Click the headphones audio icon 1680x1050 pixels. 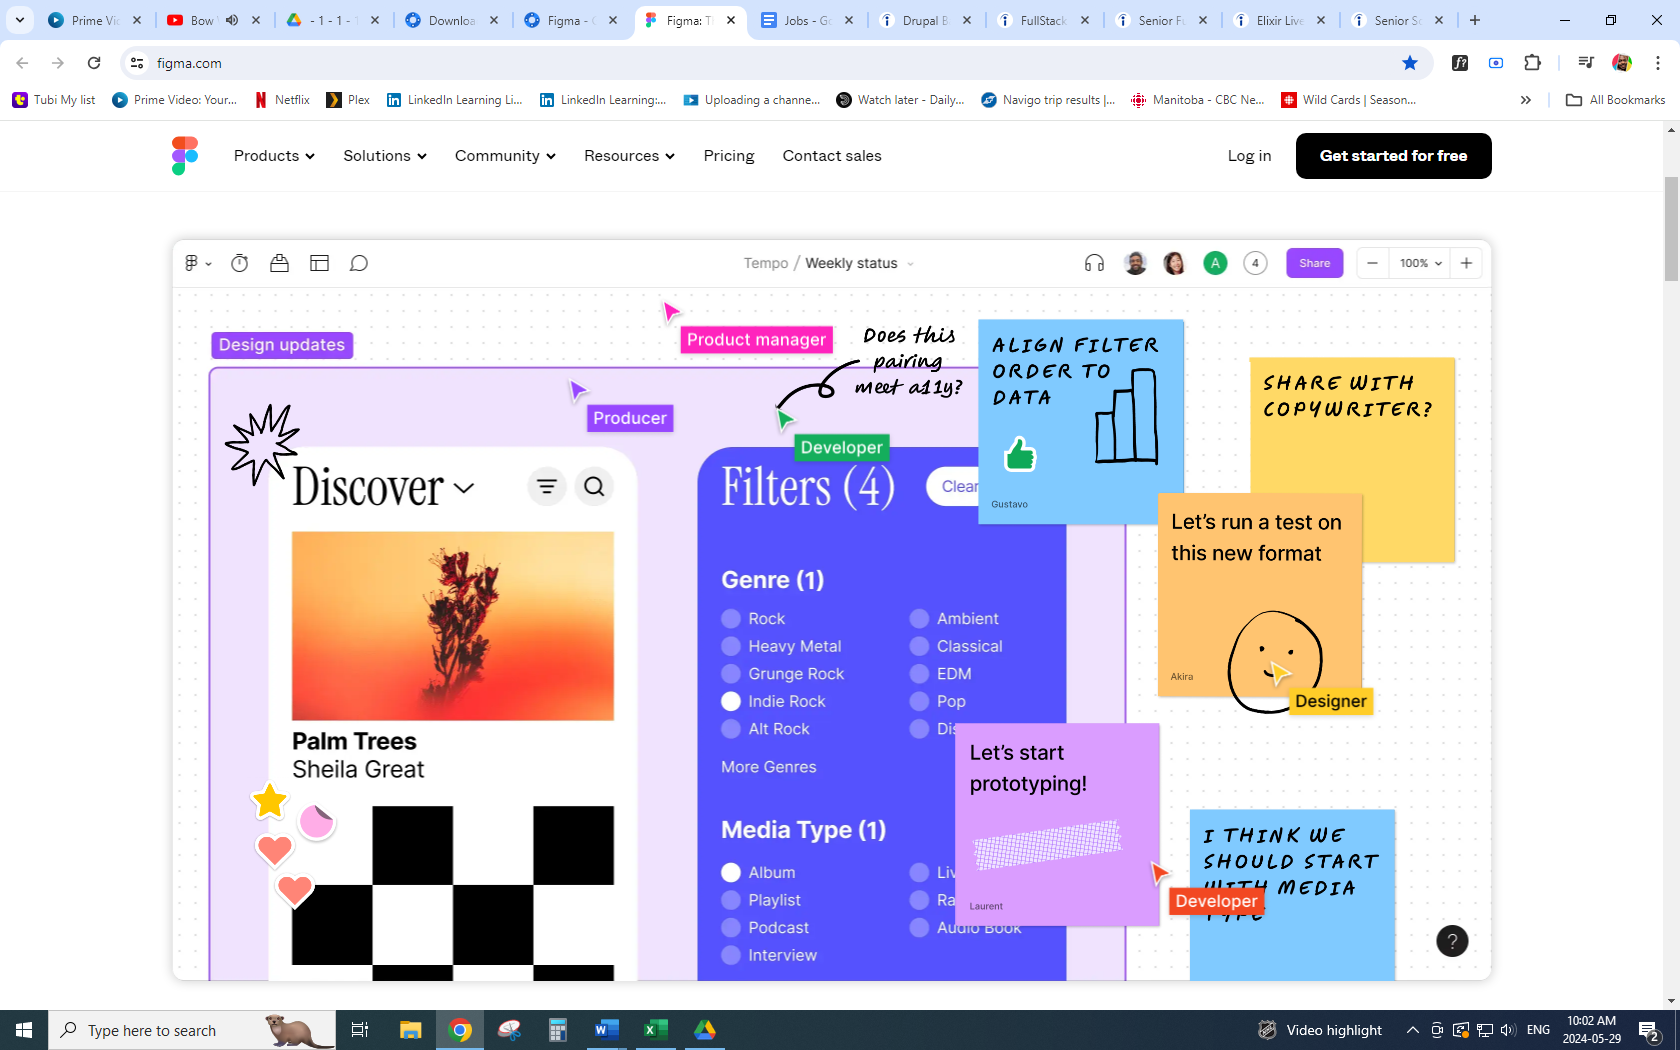[1094, 263]
